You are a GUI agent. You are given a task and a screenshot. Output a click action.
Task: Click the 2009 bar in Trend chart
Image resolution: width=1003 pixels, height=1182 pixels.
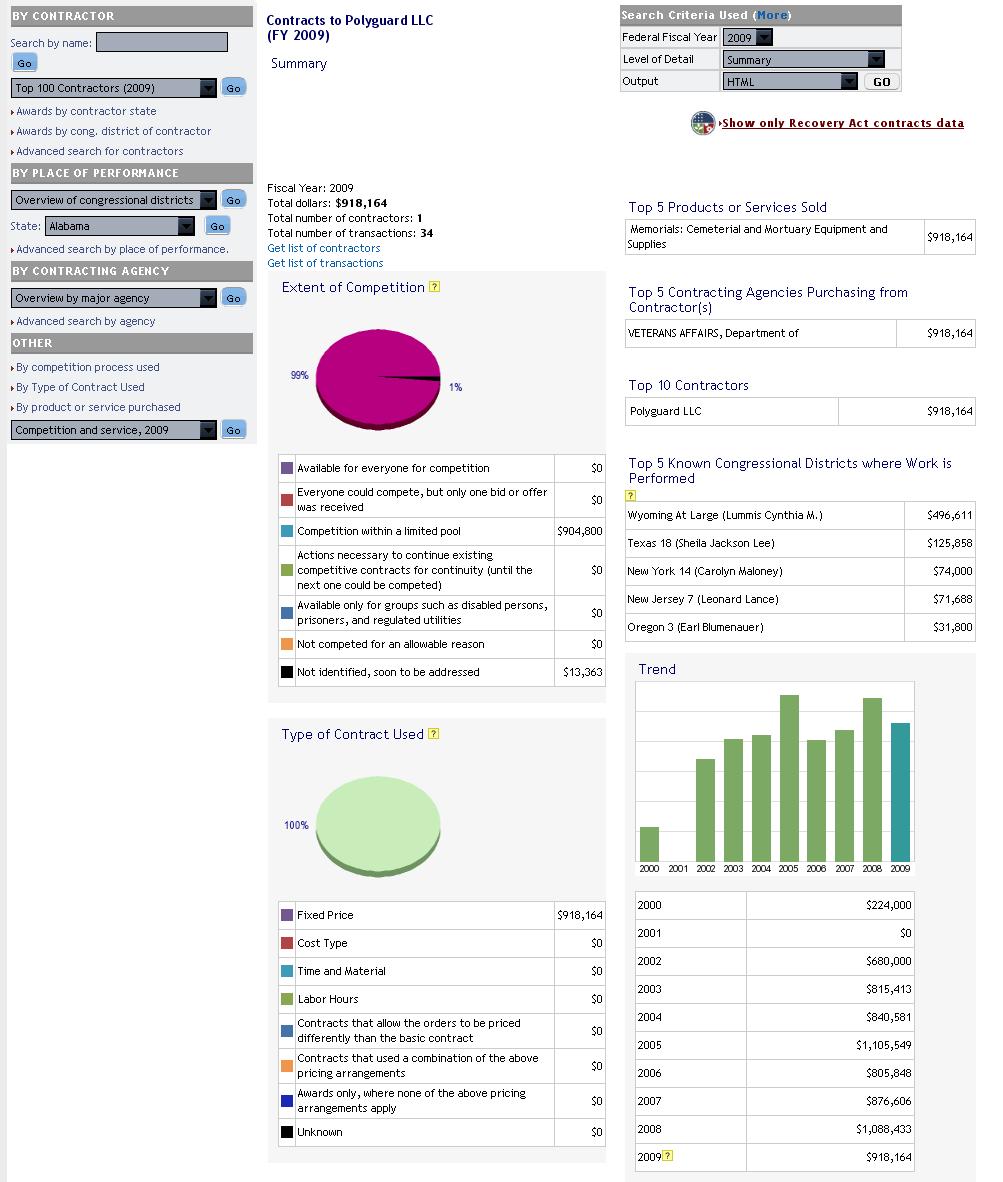point(900,792)
